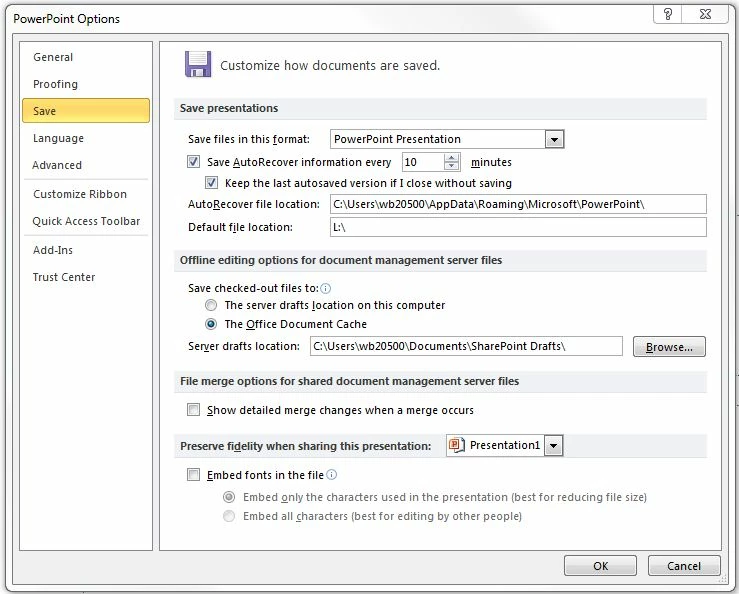Click the Cancel button
739x594 pixels.
pyautogui.click(x=684, y=566)
